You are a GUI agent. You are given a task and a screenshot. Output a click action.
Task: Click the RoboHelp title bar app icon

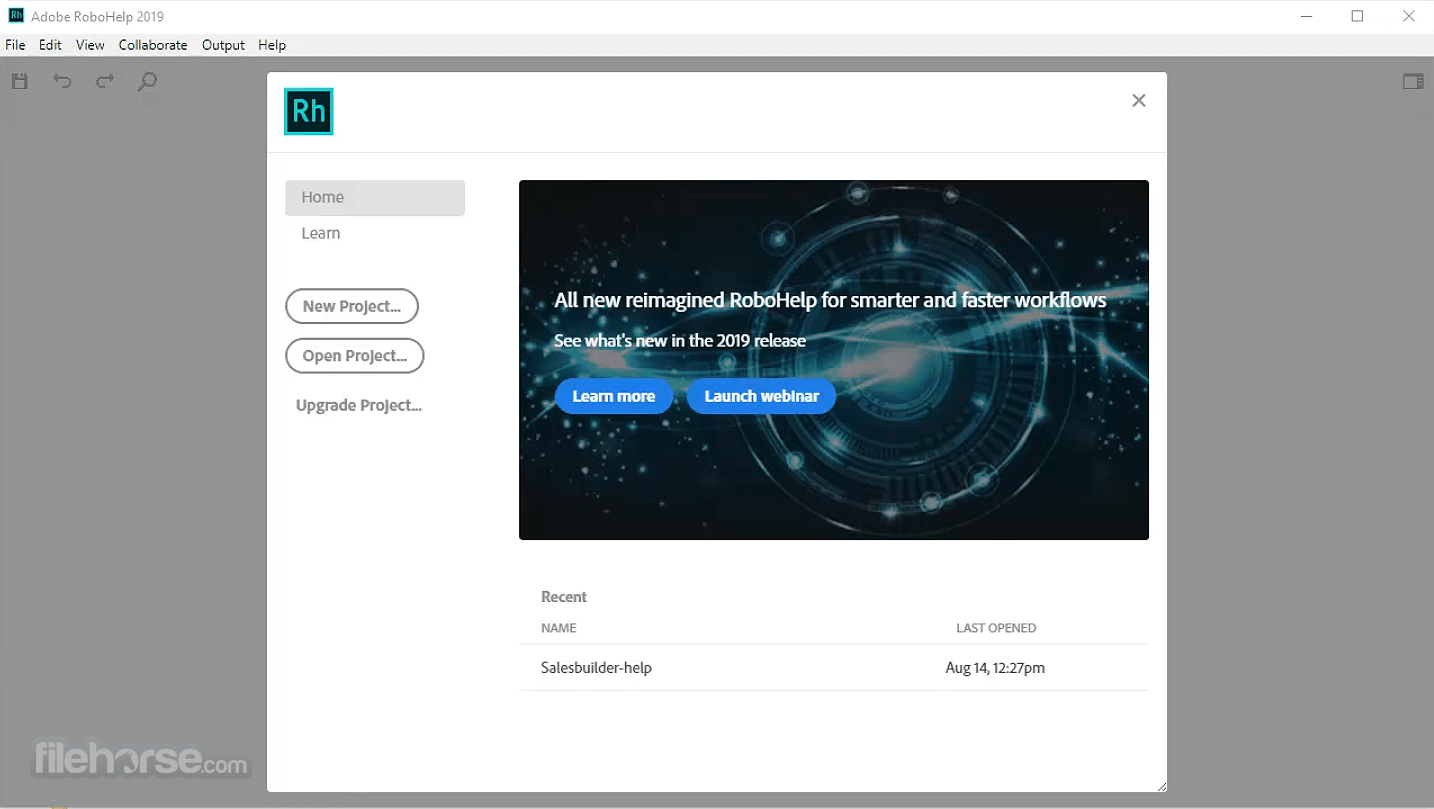(x=16, y=16)
